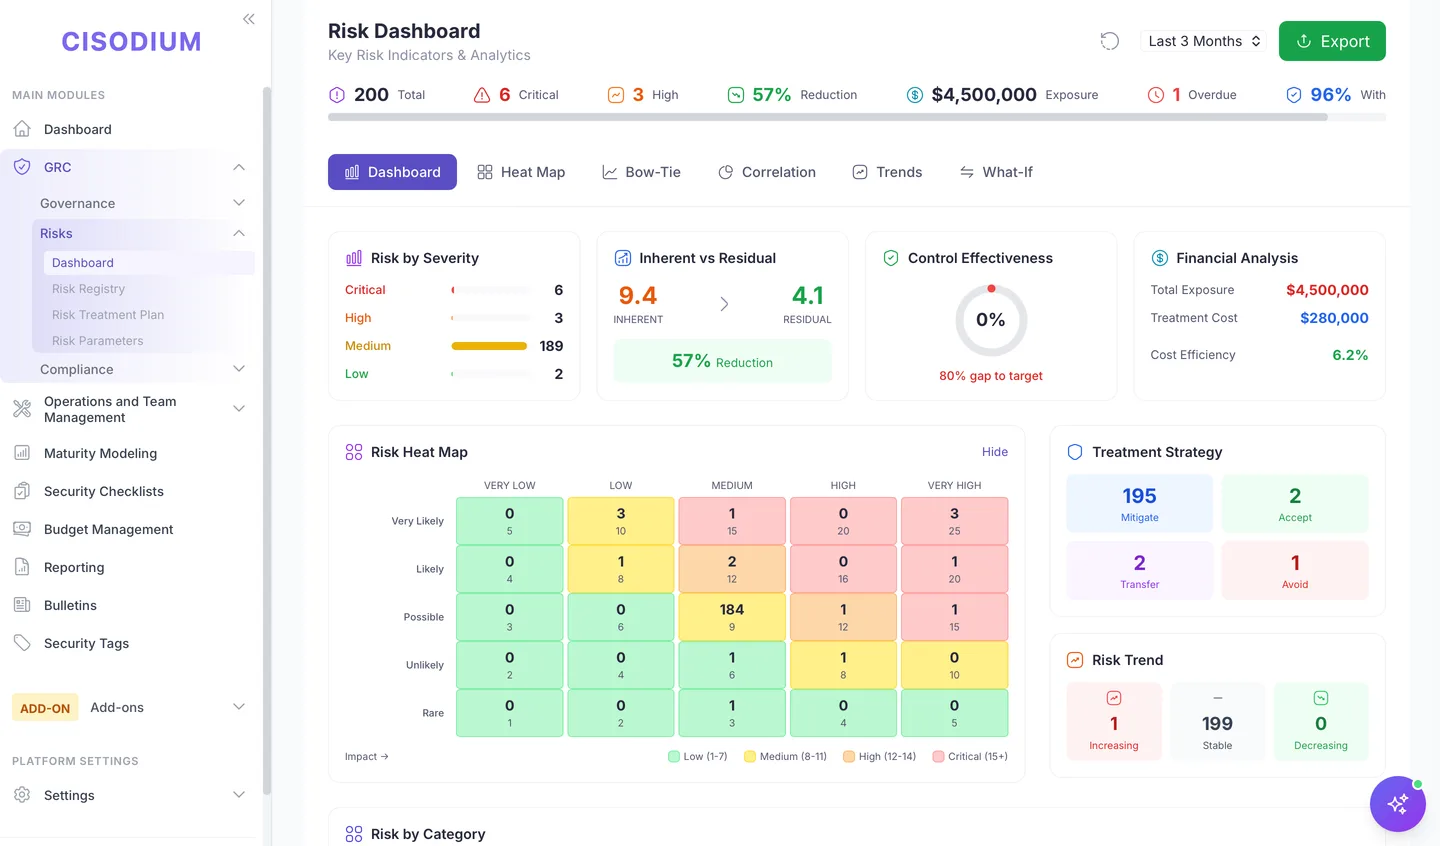This screenshot has height=846, width=1440.
Task: Click the GRC shield icon
Action: [22, 167]
